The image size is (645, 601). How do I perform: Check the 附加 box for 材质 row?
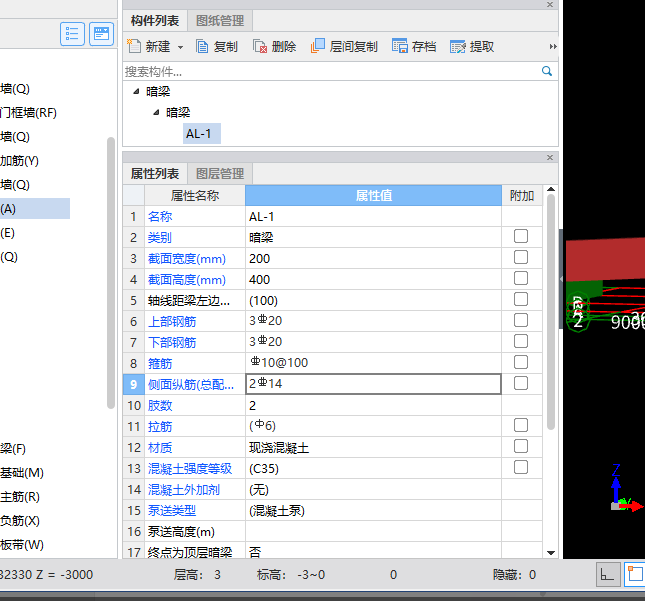[x=521, y=446]
